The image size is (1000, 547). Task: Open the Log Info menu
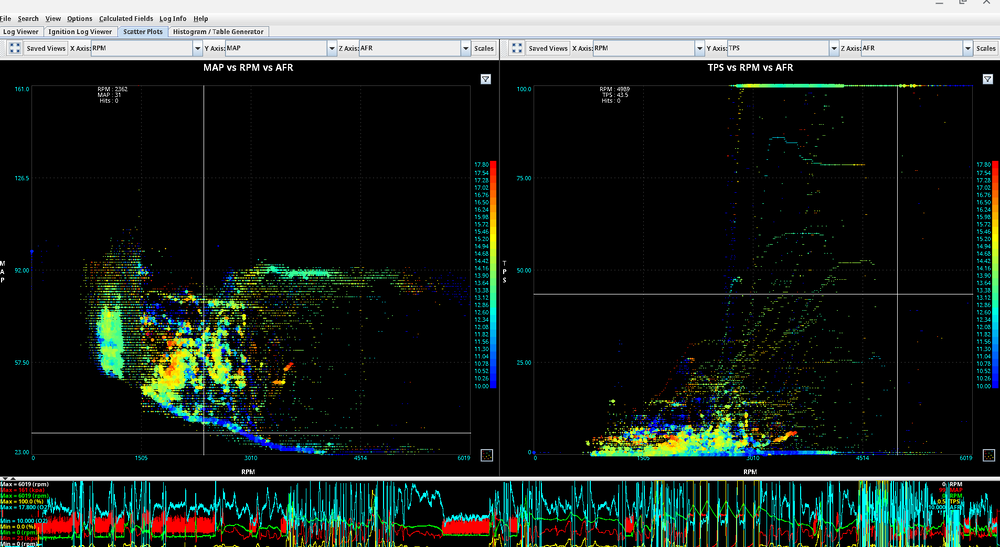pyautogui.click(x=173, y=18)
